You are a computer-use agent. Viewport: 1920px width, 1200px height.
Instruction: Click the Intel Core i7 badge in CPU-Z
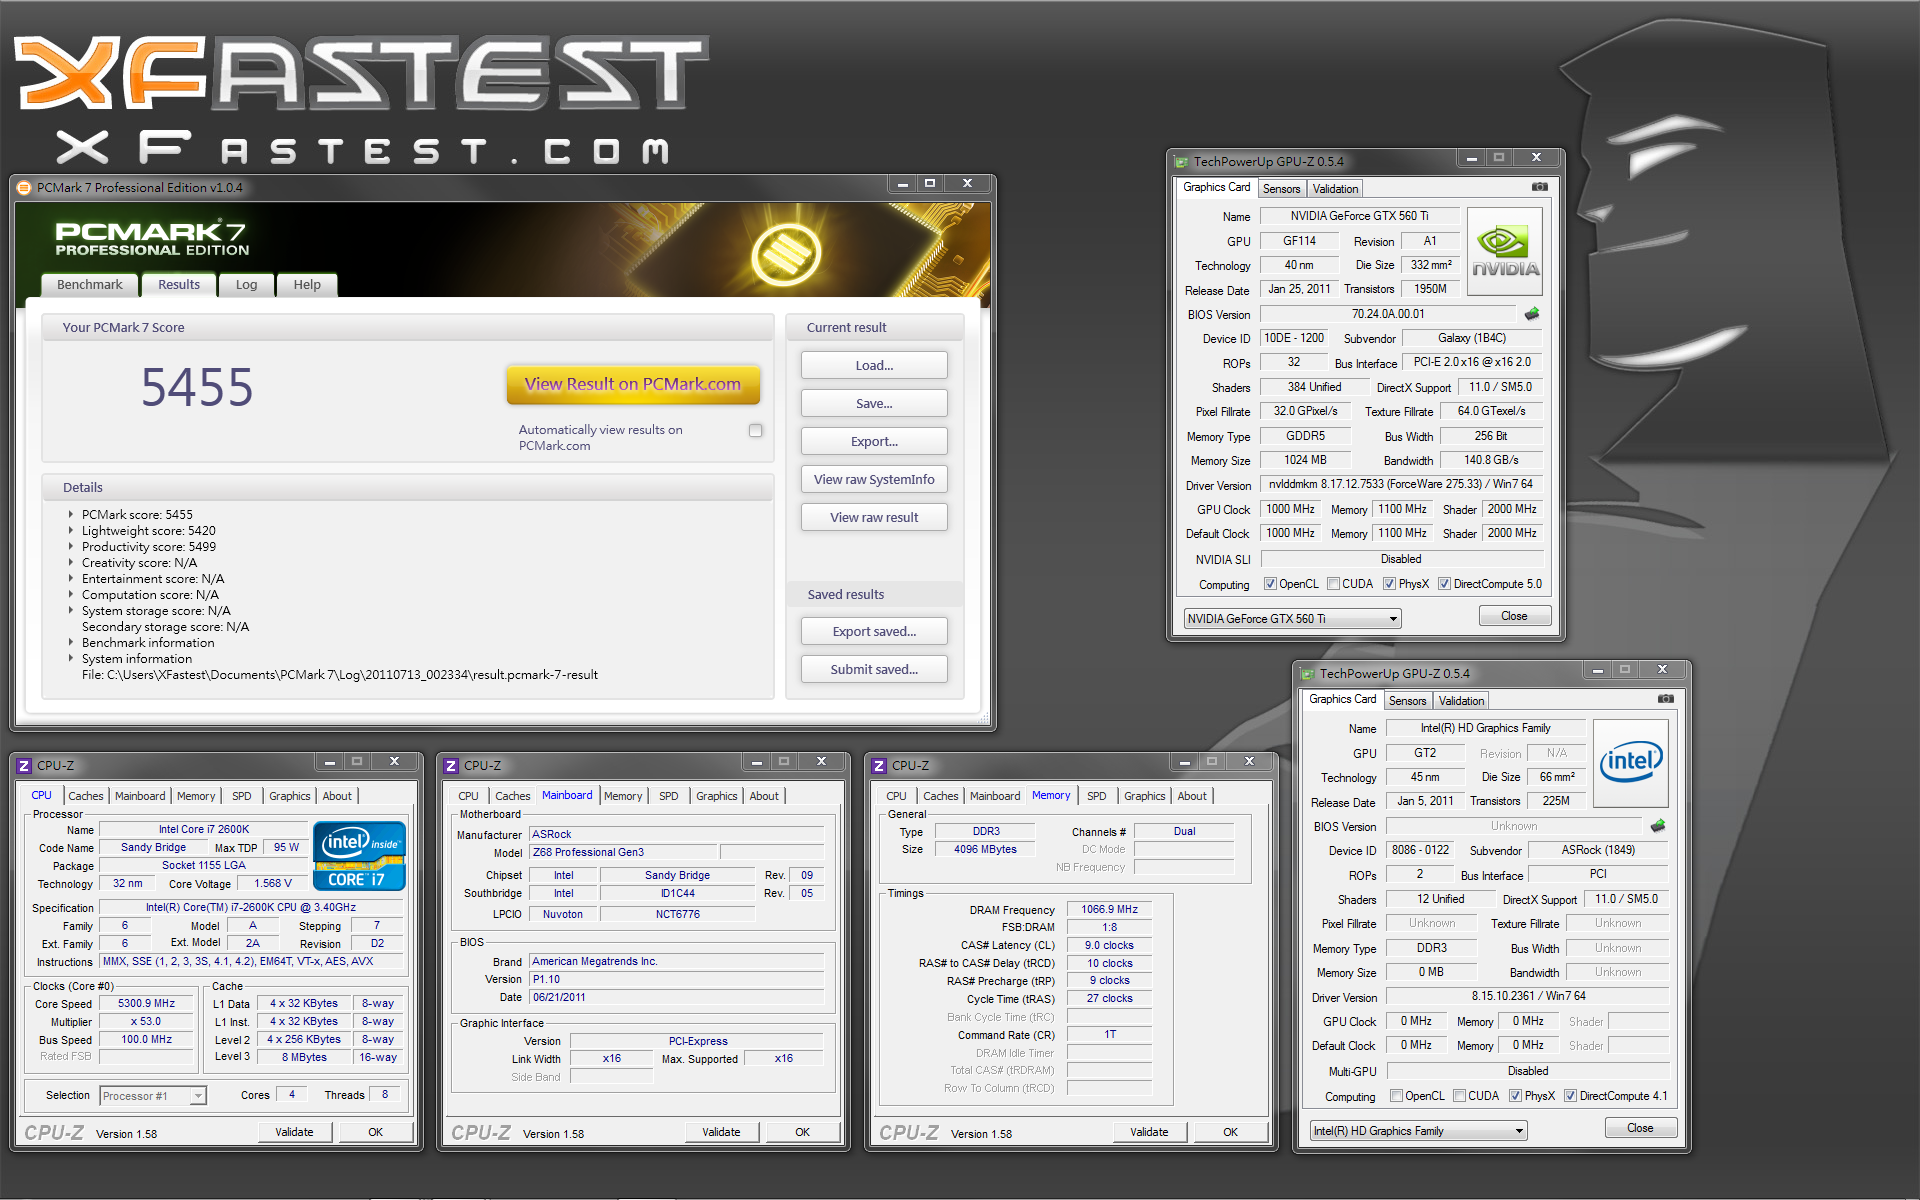(359, 856)
